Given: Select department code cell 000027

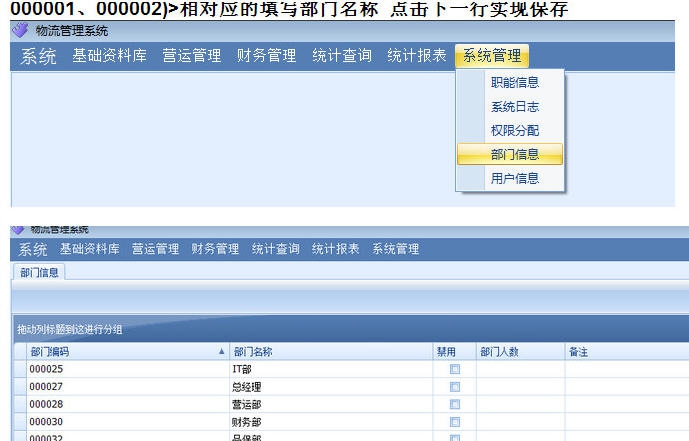Looking at the screenshot, I should pos(127,387).
